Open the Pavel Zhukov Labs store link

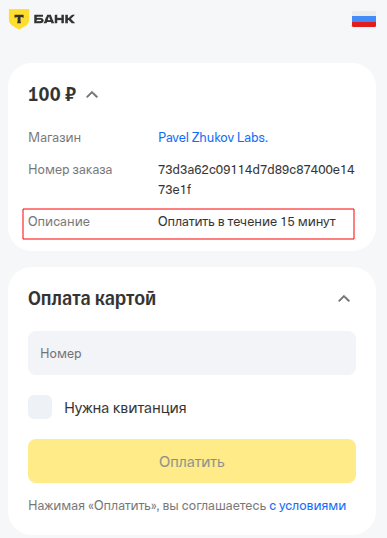click(213, 138)
